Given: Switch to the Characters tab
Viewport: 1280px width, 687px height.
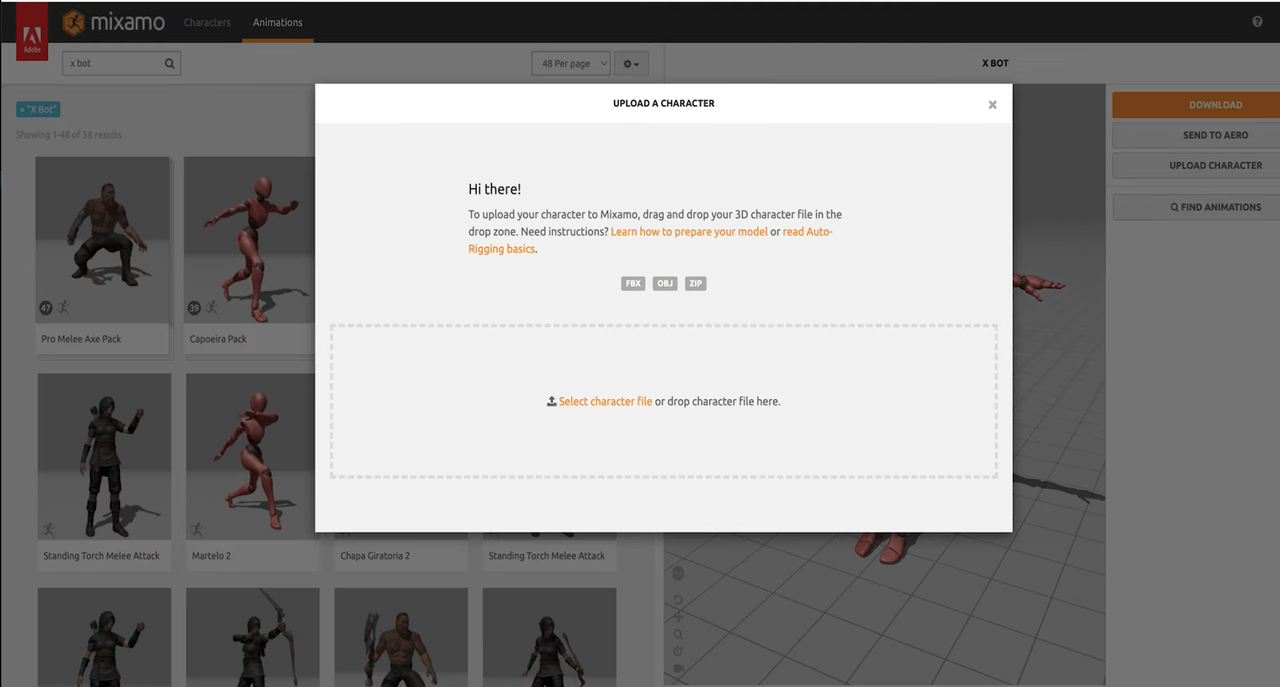Looking at the screenshot, I should (x=207, y=22).
